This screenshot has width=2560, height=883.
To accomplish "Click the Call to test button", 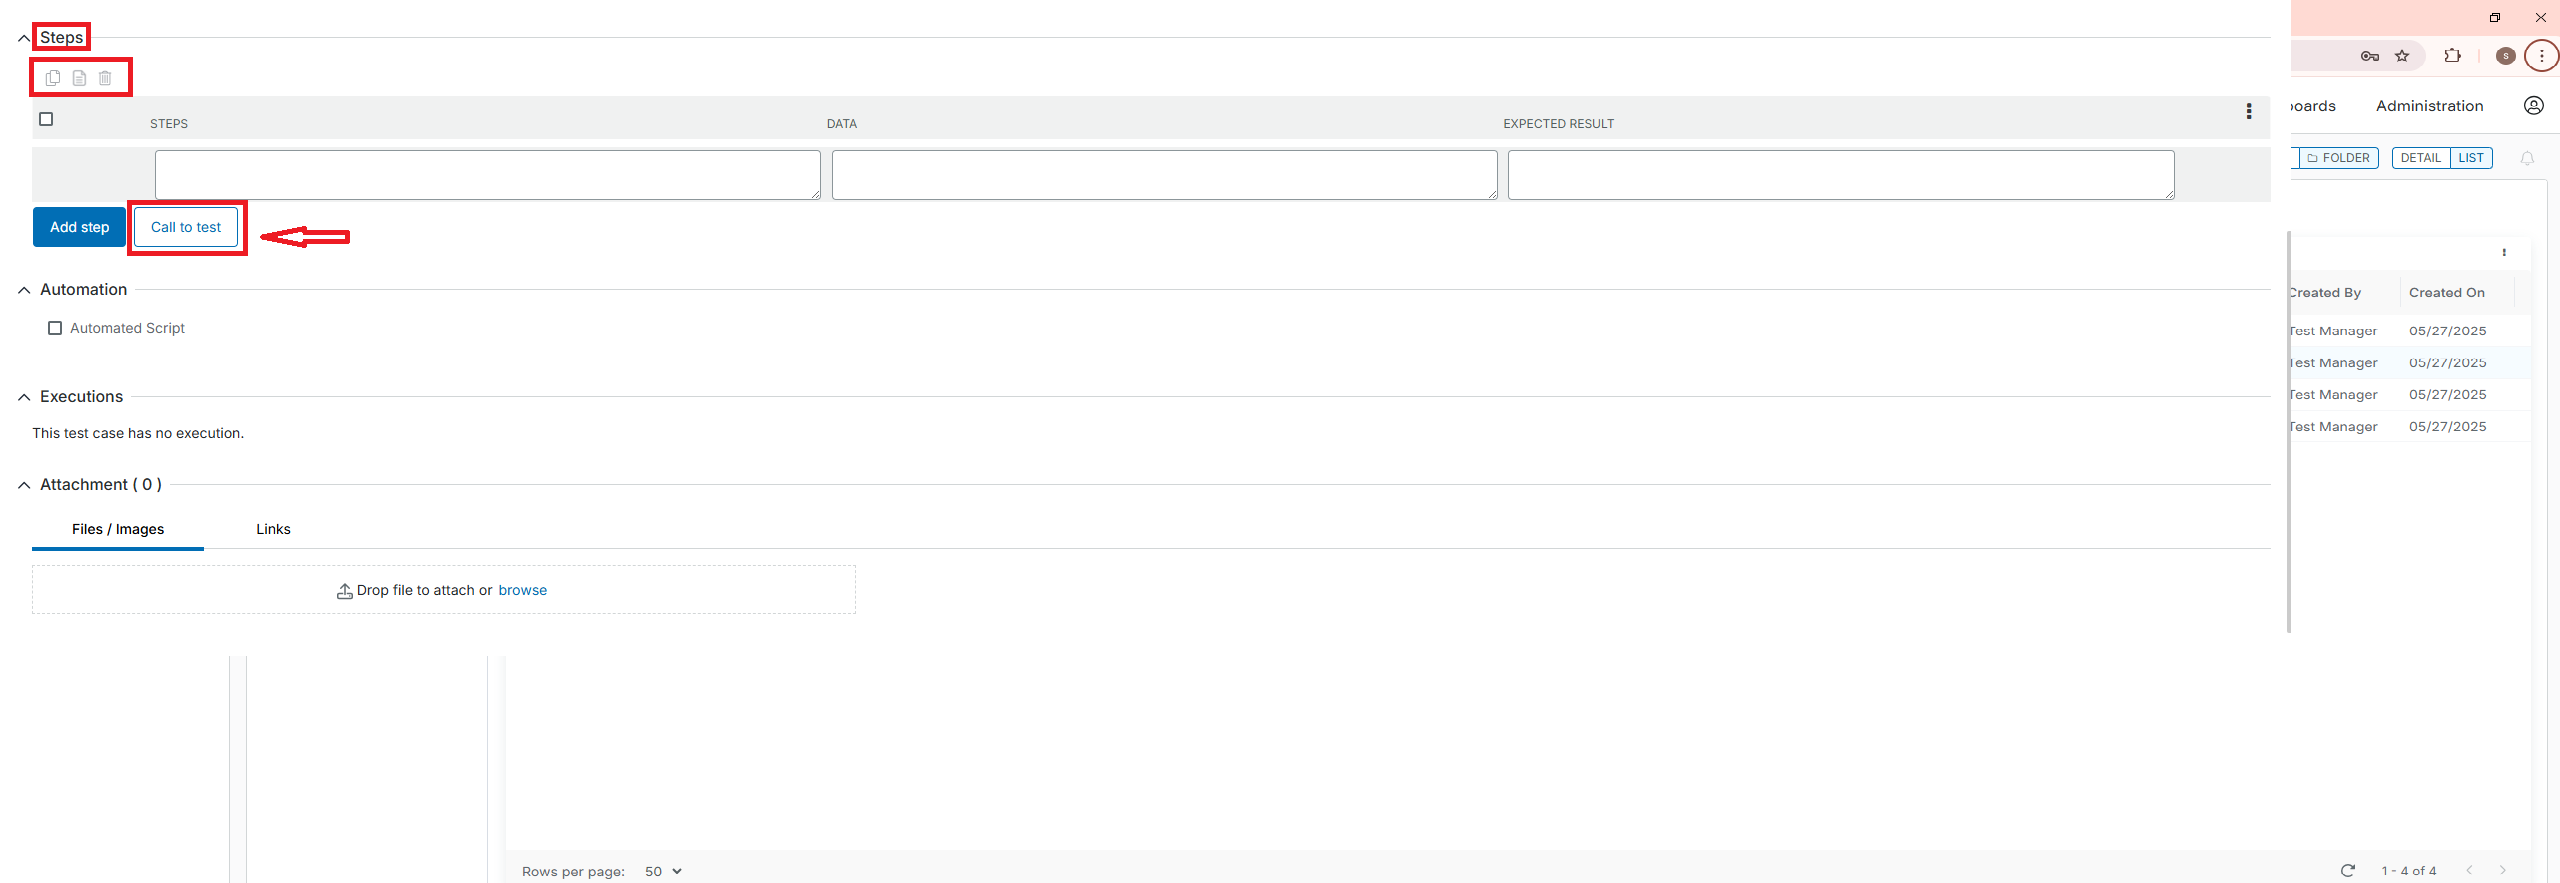I will click(x=186, y=227).
